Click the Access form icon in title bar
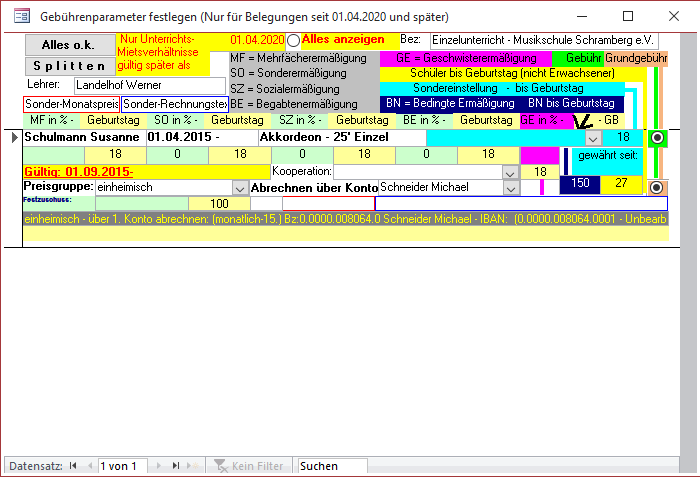This screenshot has height=477, width=700. (19, 17)
